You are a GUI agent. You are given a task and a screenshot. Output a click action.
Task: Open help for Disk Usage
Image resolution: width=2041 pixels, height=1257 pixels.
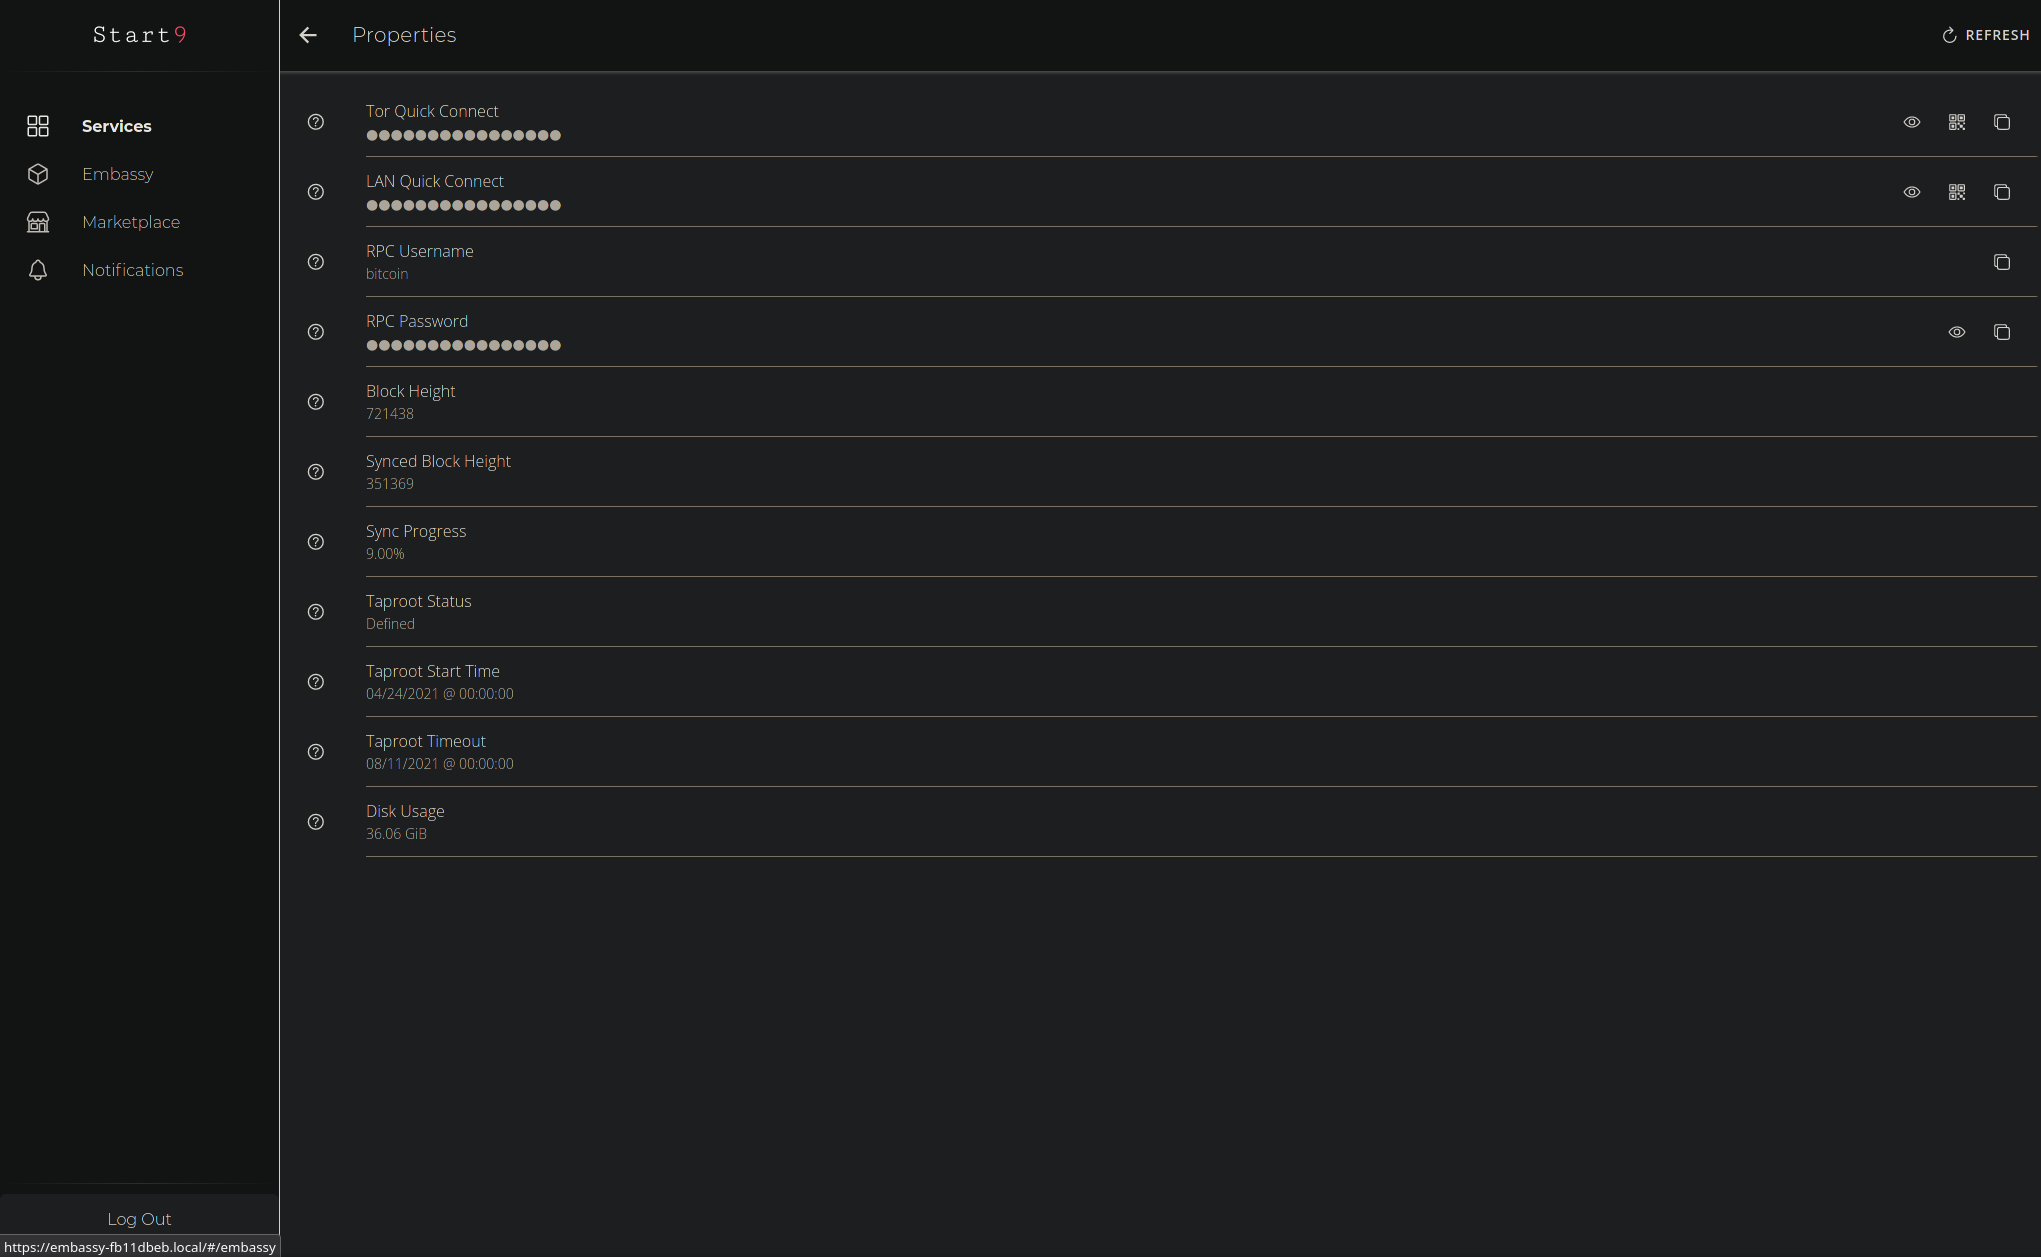pos(316,822)
